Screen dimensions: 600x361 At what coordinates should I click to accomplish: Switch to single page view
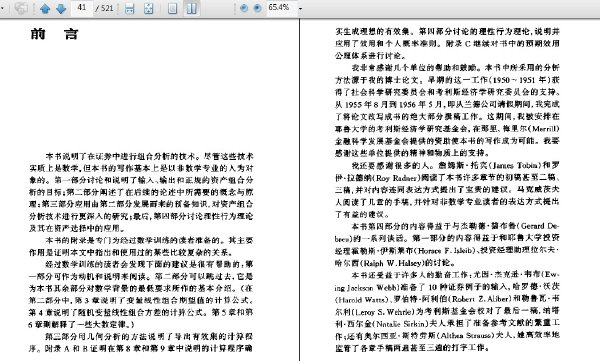(173, 8)
